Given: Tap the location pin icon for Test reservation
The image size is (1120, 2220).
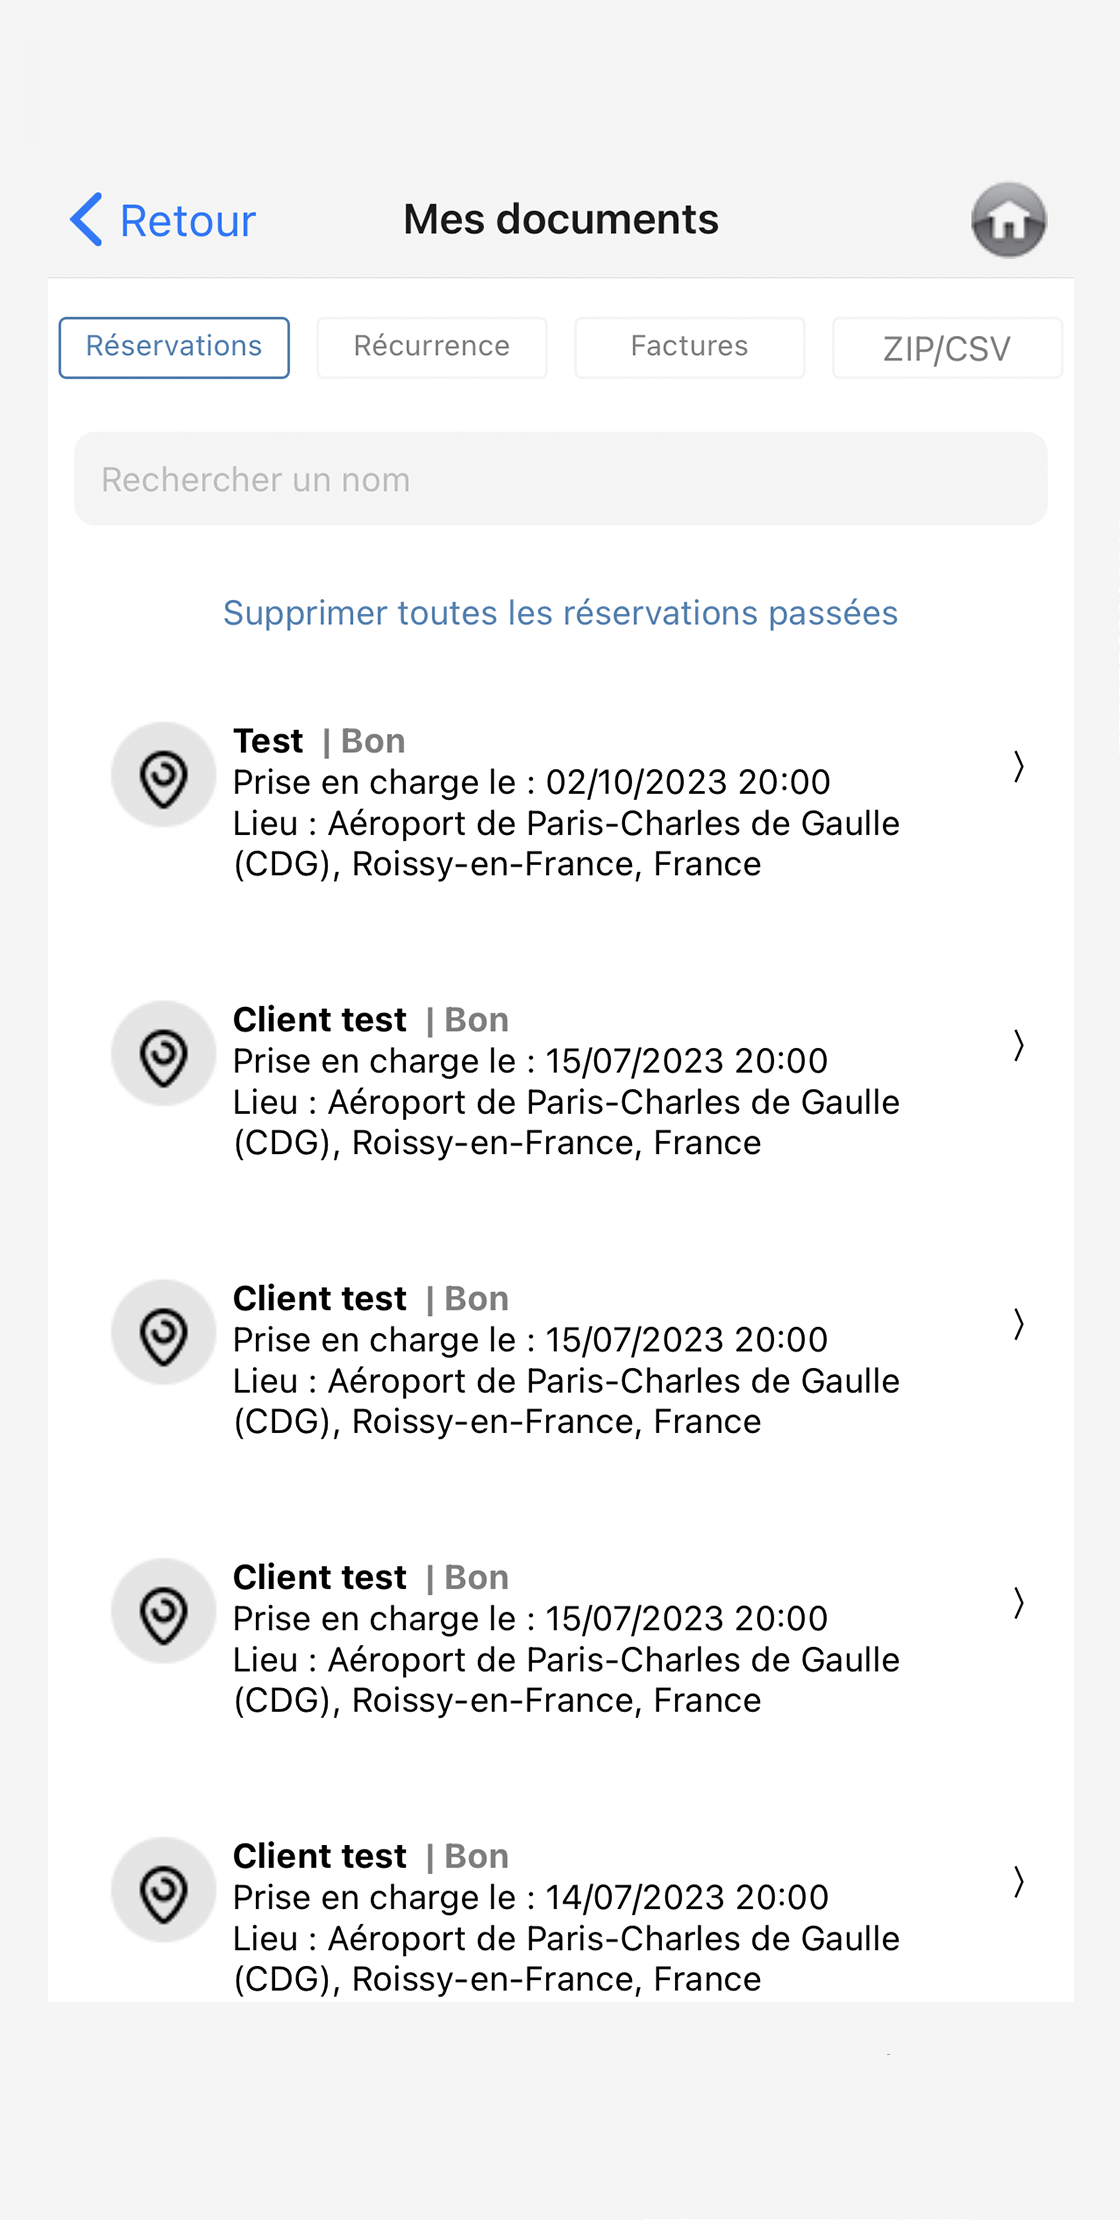Looking at the screenshot, I should click(163, 775).
